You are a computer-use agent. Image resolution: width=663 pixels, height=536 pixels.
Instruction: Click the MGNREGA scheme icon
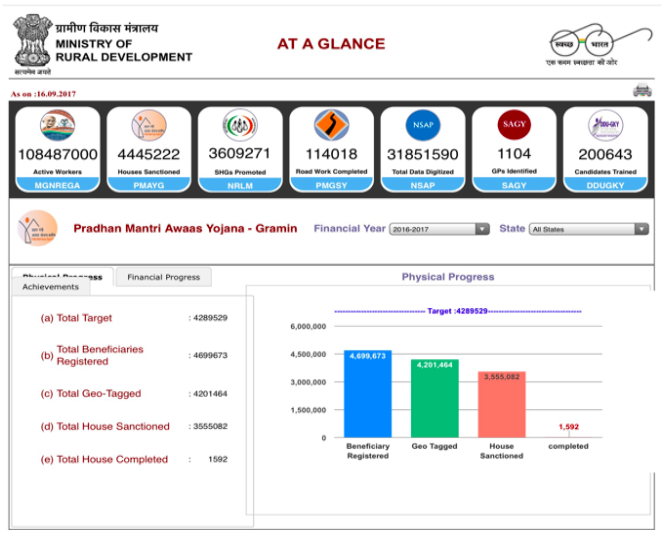[x=58, y=127]
